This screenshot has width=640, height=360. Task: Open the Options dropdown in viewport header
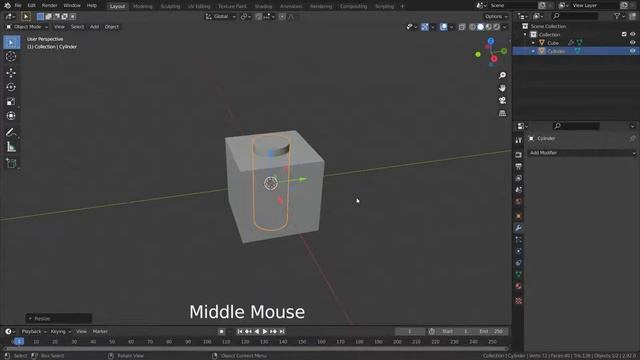coord(496,17)
